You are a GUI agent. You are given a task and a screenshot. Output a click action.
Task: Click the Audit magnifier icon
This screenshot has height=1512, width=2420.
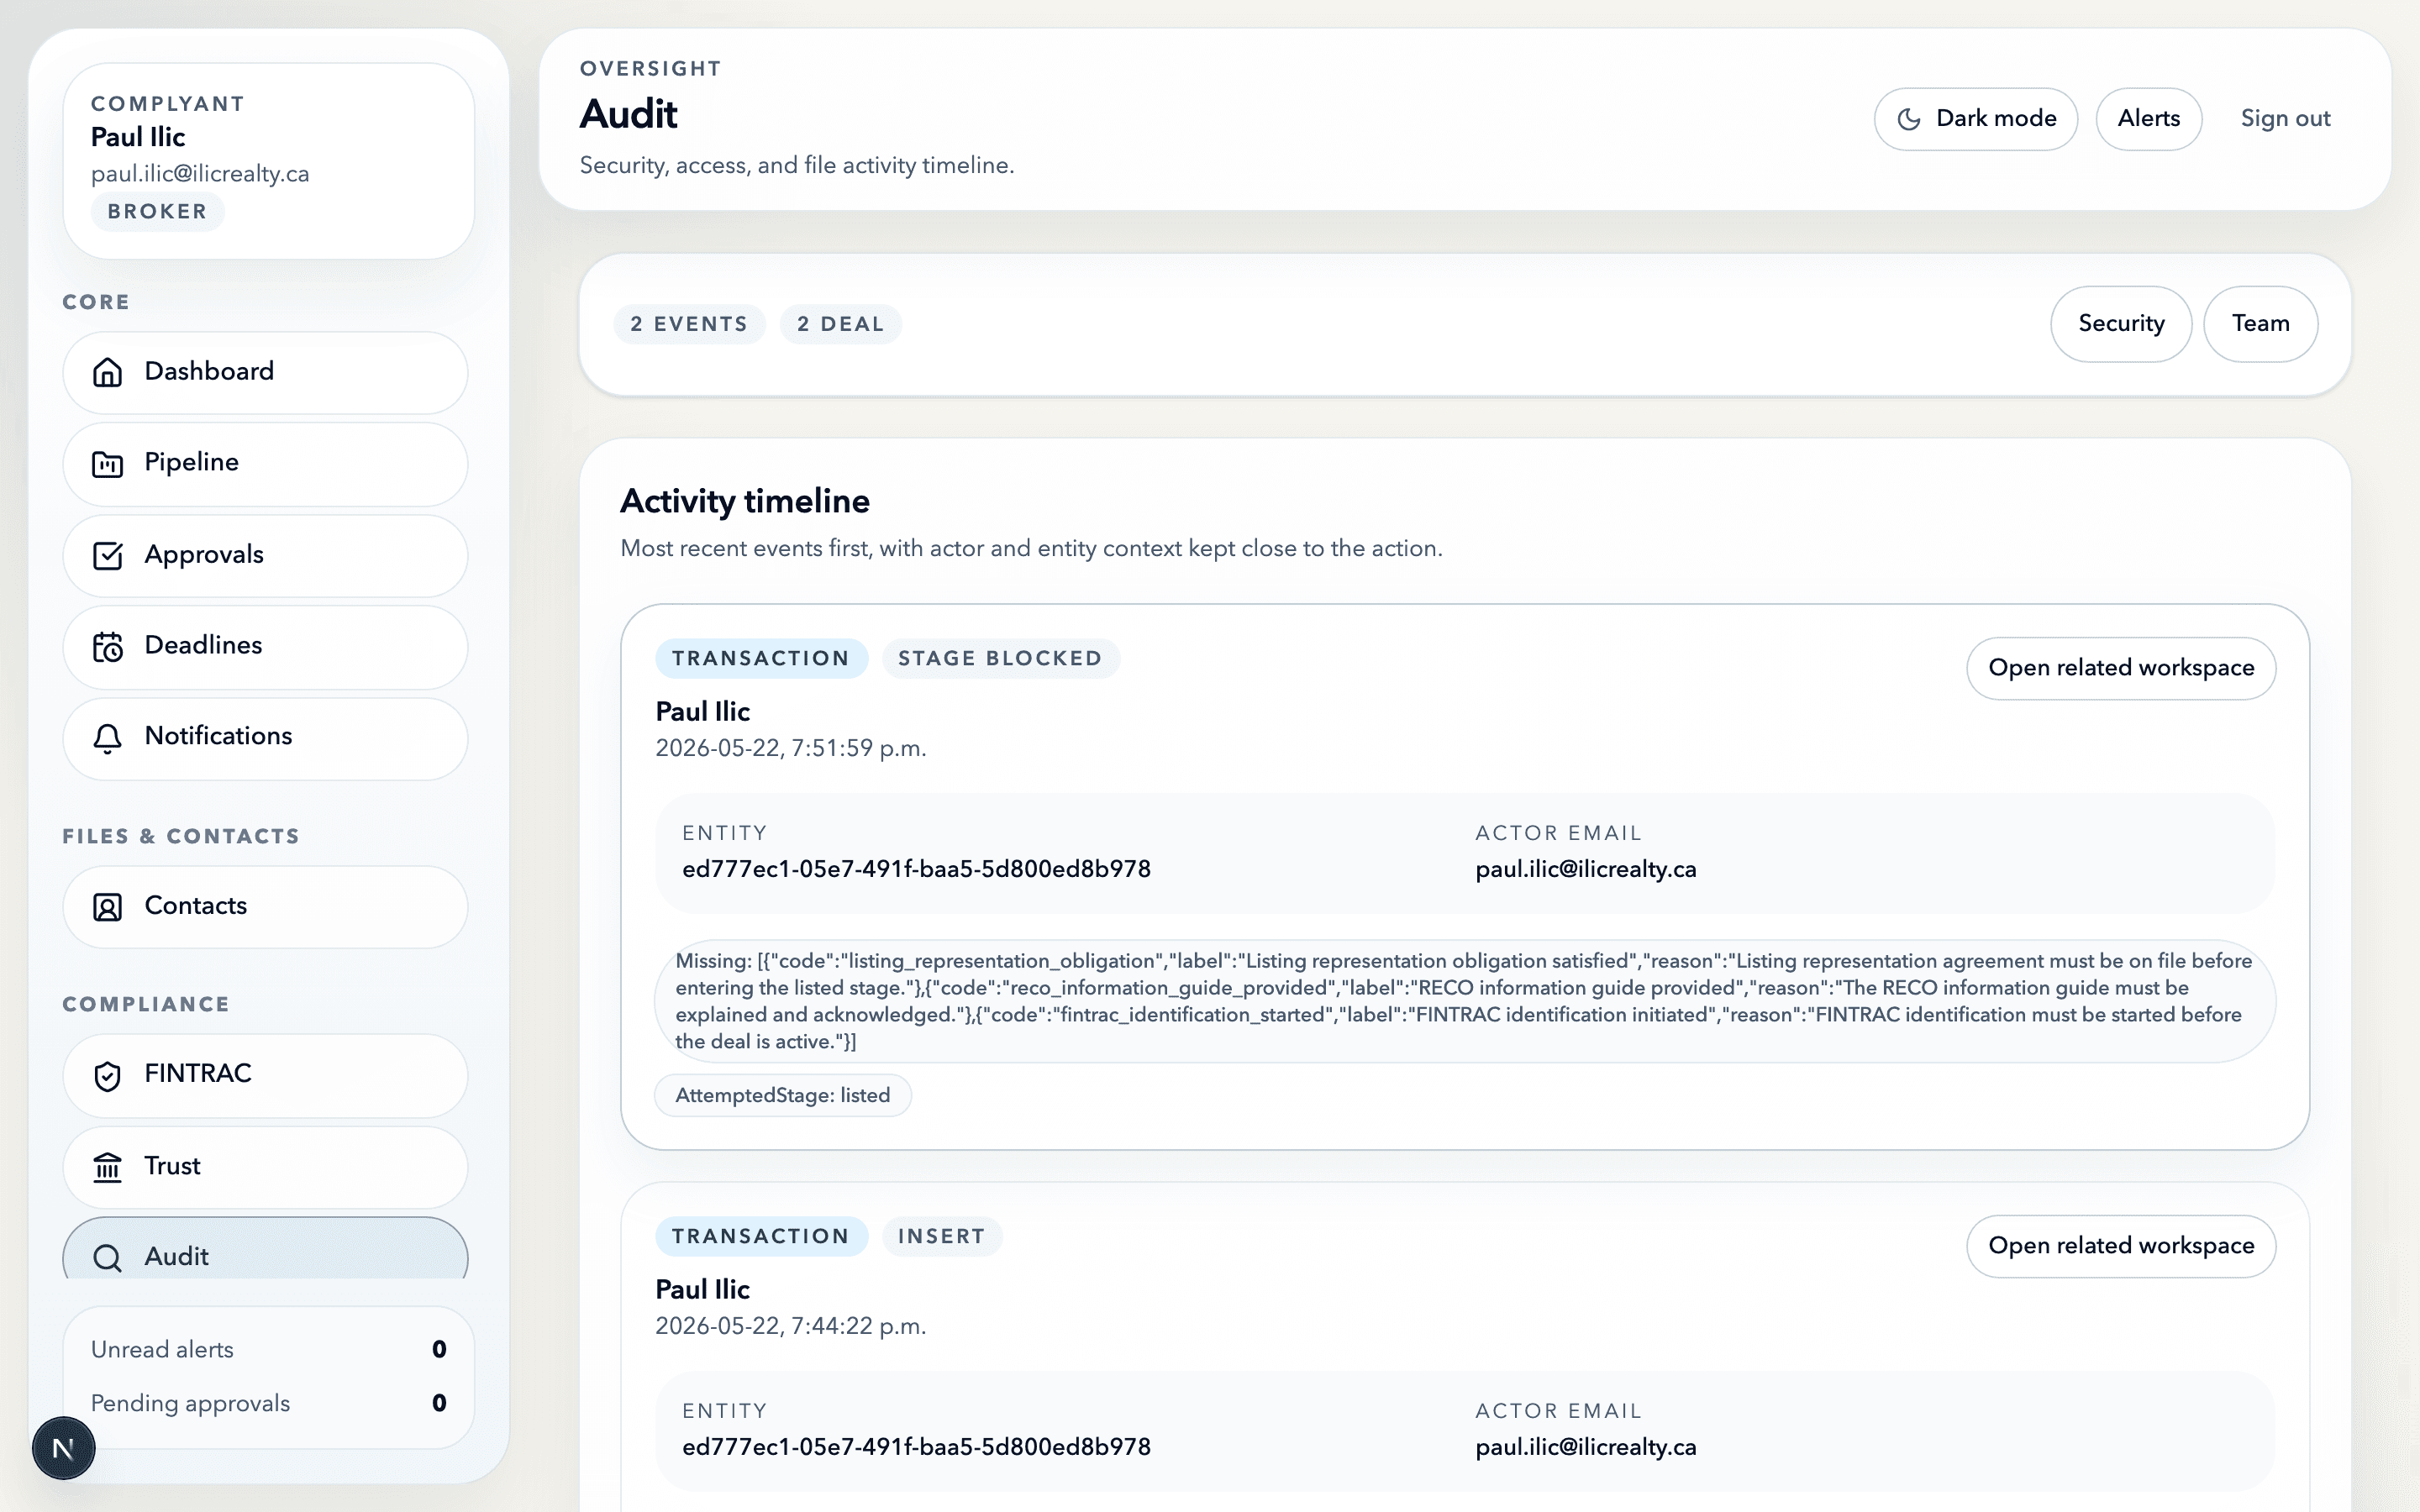pos(107,1257)
